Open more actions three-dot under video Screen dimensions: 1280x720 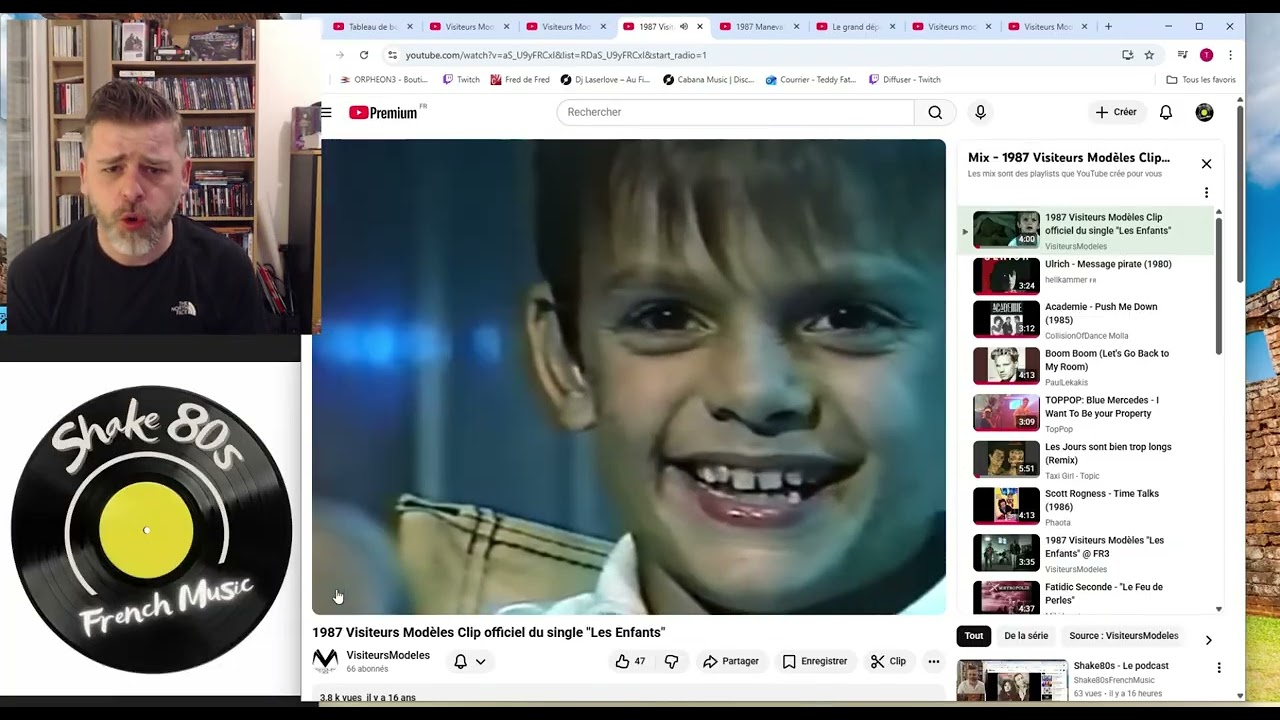[934, 661]
